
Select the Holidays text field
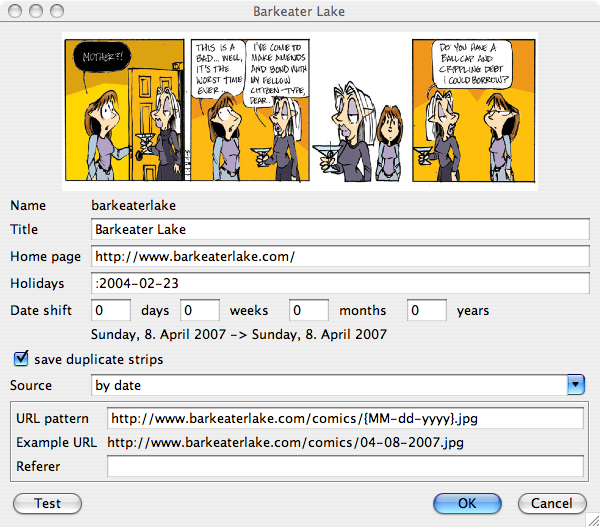(340, 283)
